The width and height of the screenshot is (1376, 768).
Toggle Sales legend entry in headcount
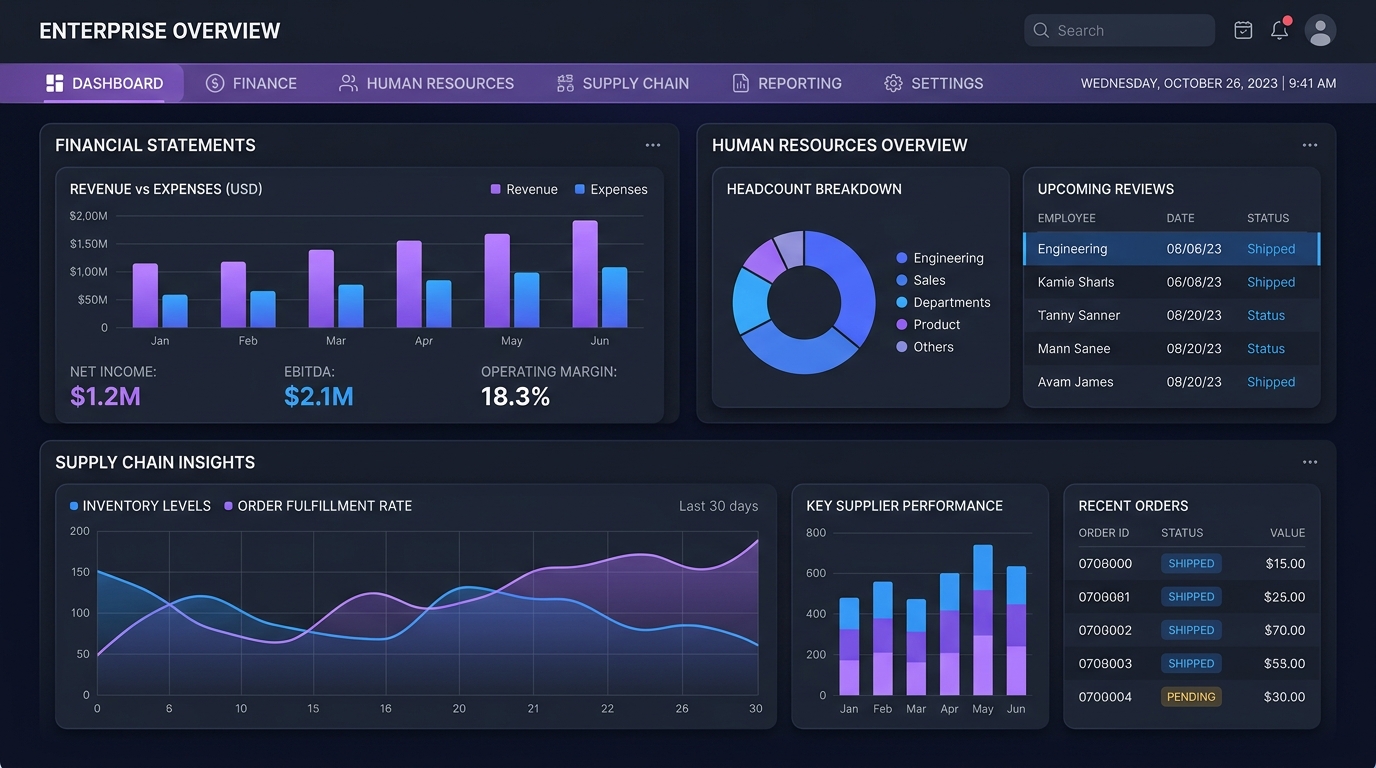921,280
